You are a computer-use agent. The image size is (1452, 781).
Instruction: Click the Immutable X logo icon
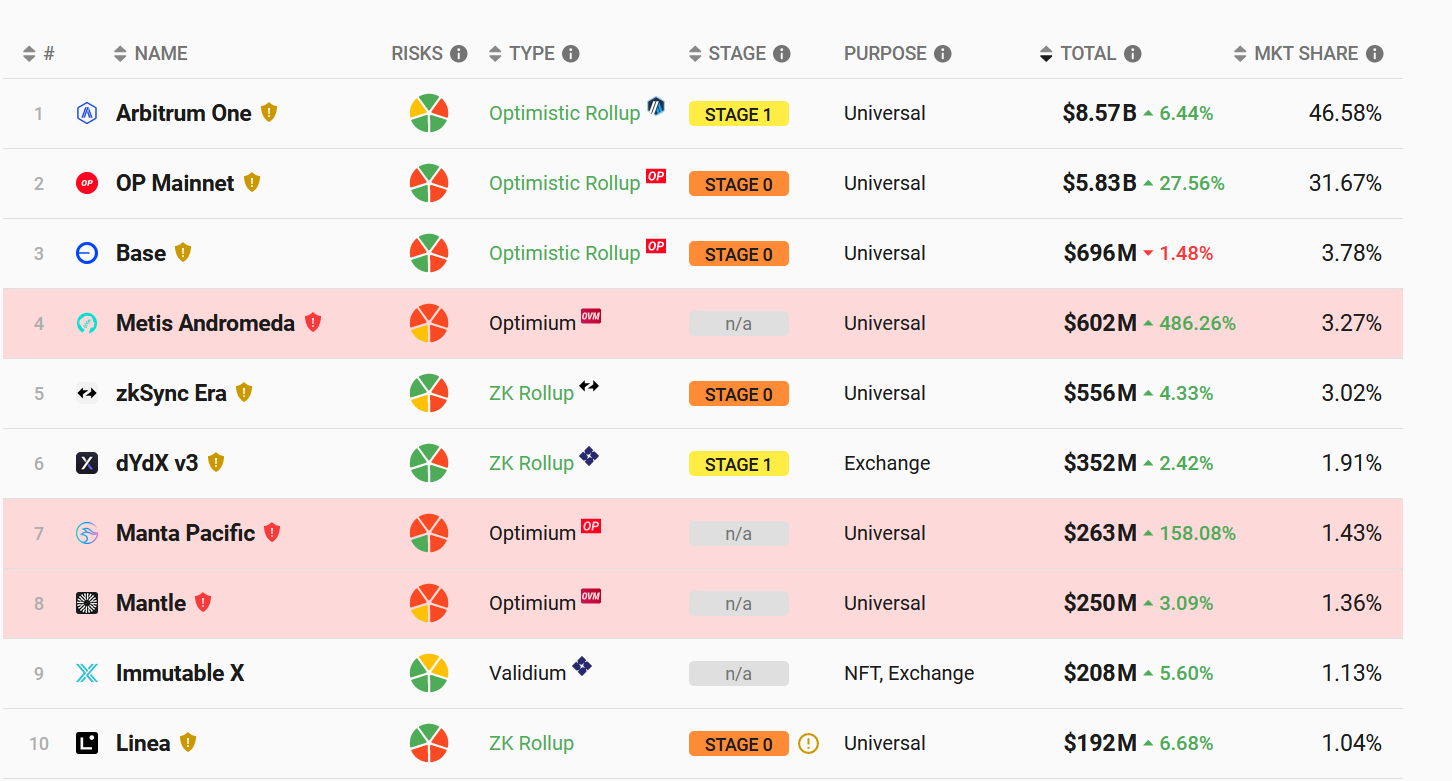pos(87,674)
